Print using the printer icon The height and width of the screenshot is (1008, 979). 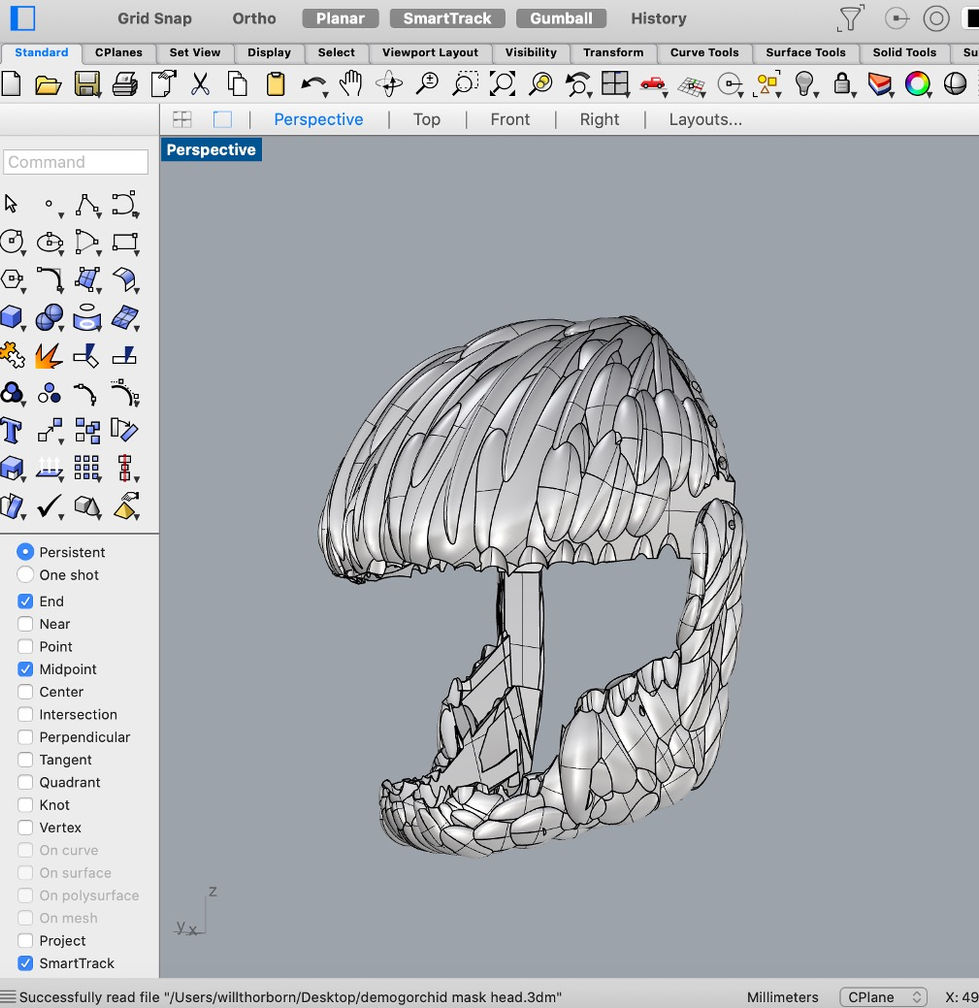(125, 84)
